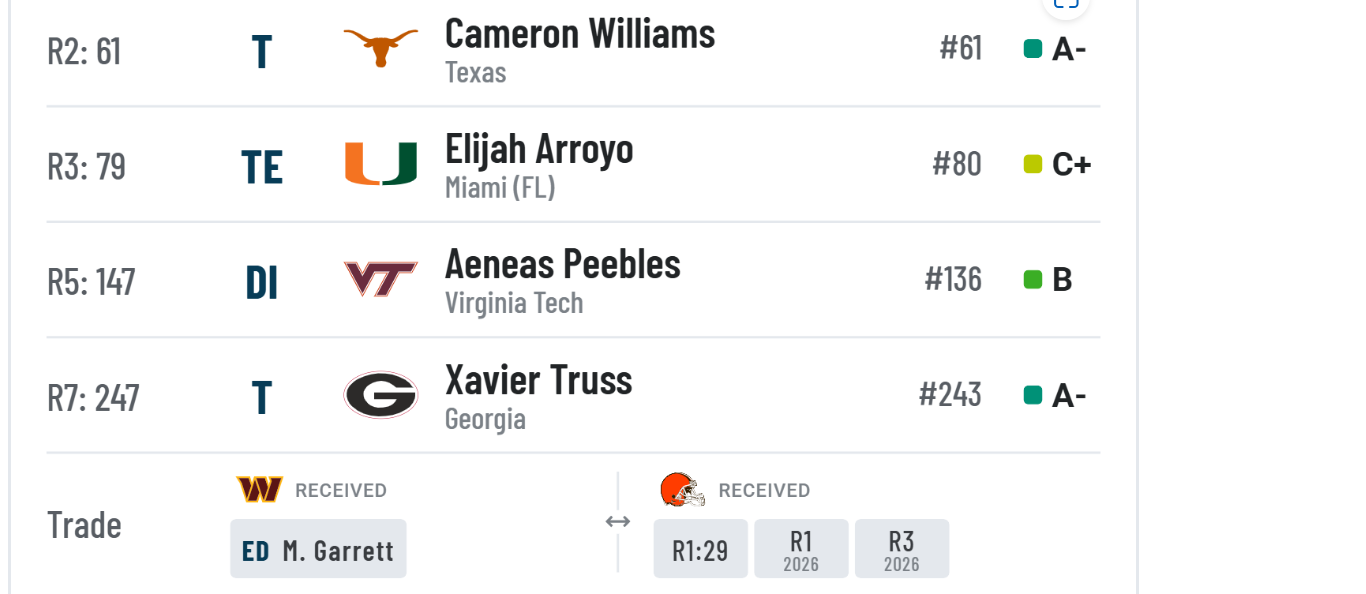The width and height of the screenshot is (1366, 594).
Task: Click the C+ grade swatch for Elijah Arroyo
Action: point(1033,164)
